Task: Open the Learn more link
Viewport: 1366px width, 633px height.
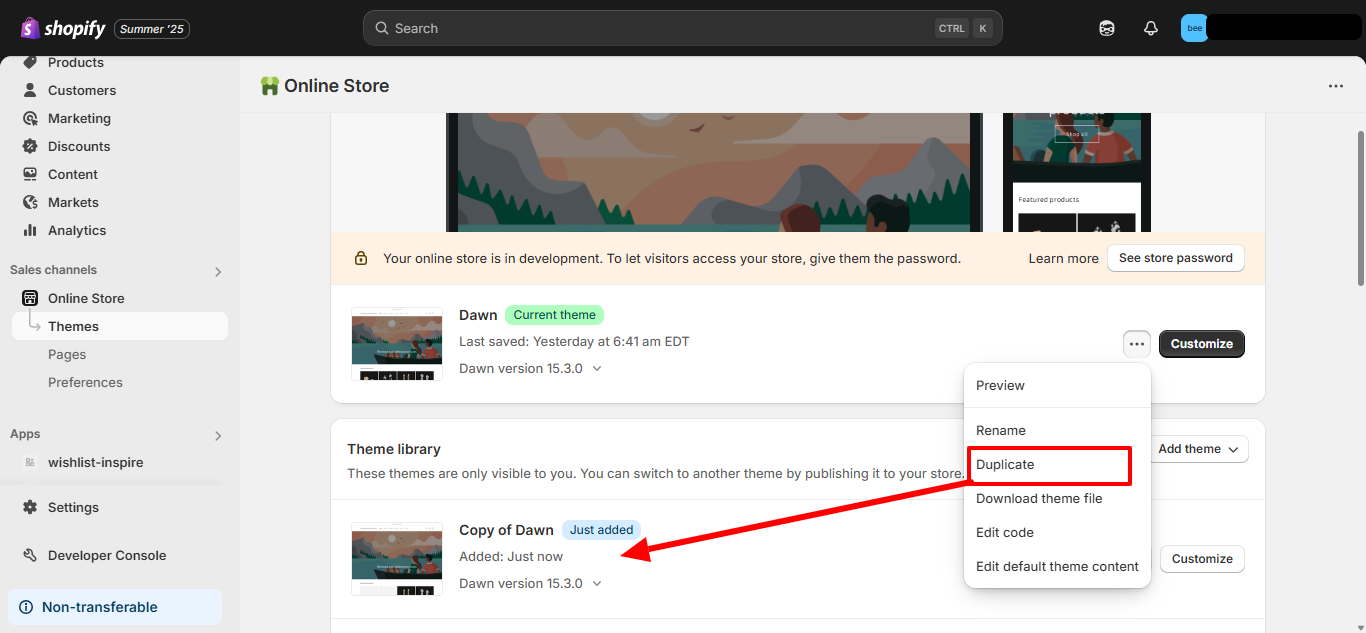Action: (1063, 258)
